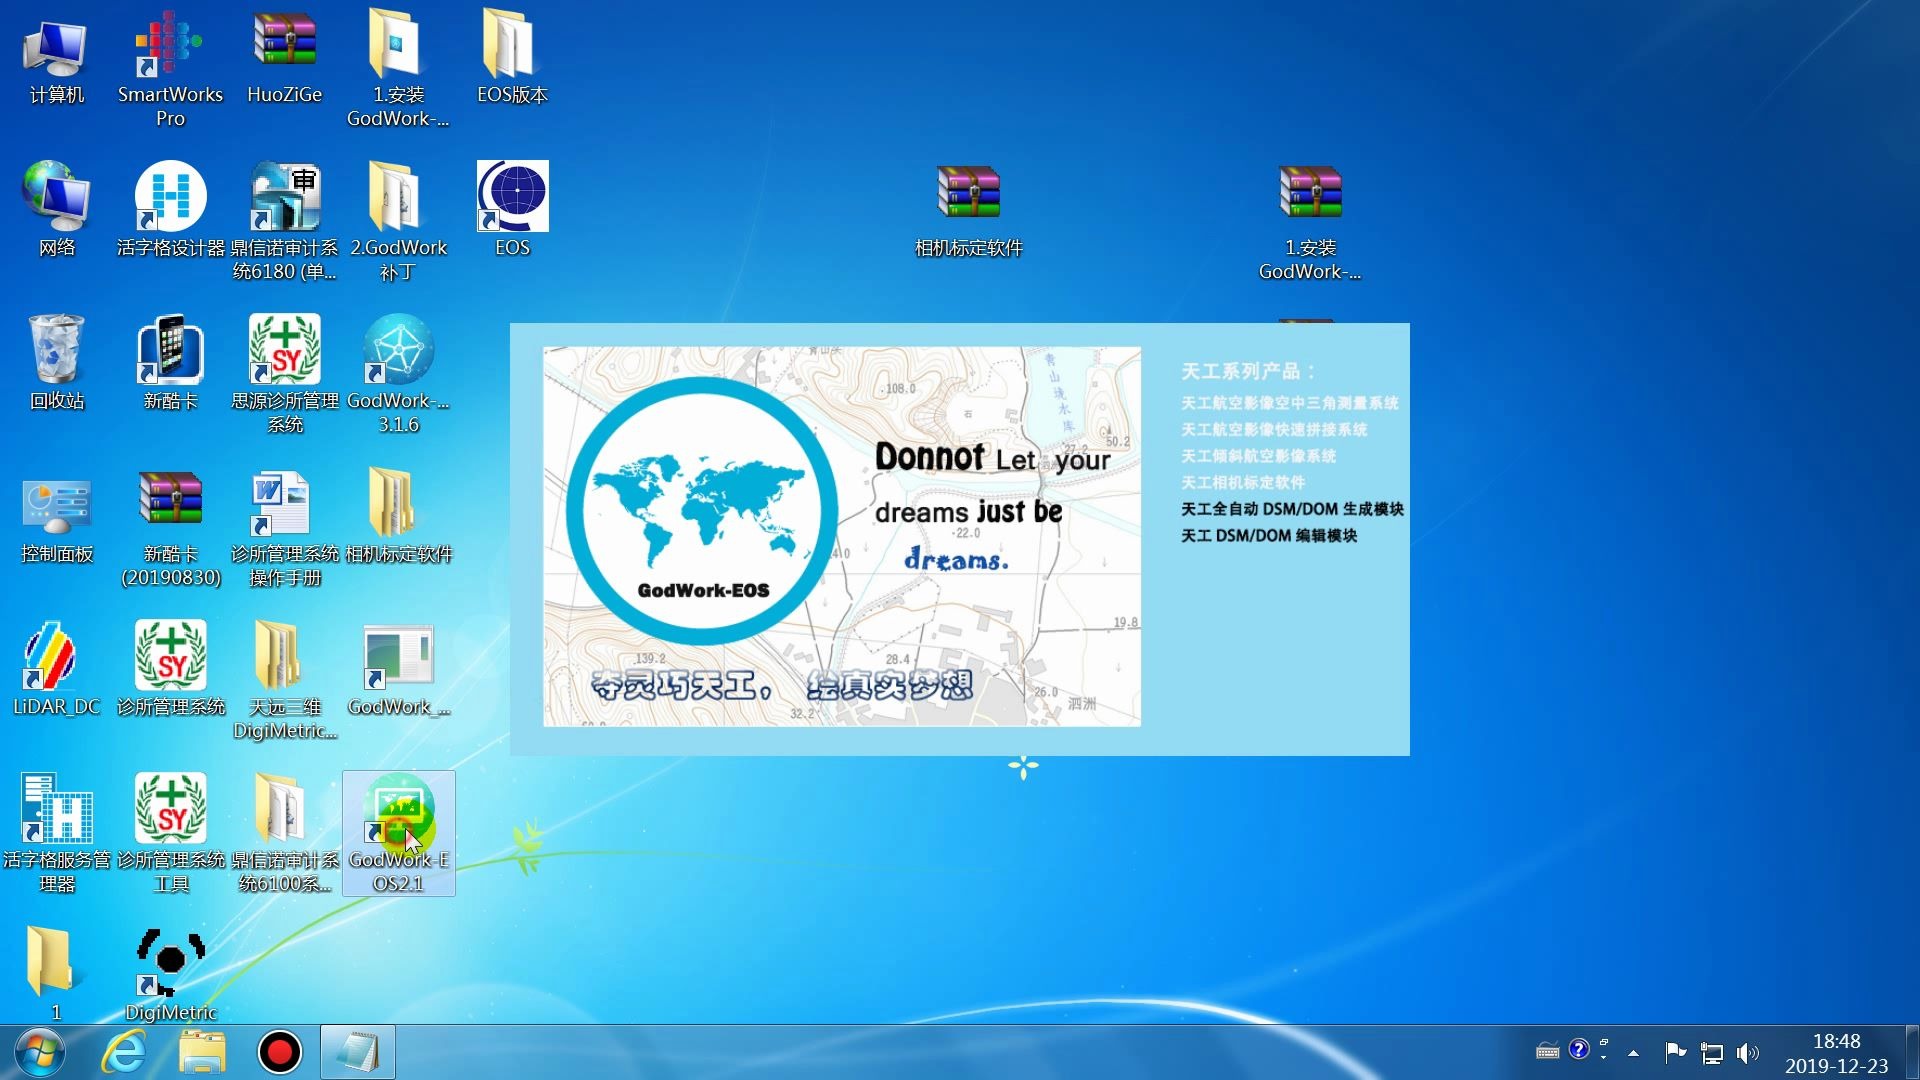The image size is (1920, 1080).
Task: Open the Windows Start menu
Action: coord(40,1052)
